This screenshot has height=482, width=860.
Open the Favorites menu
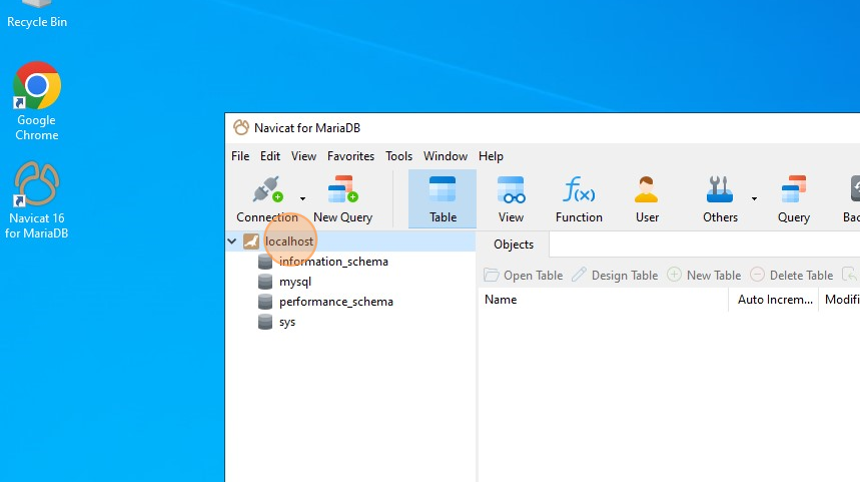tap(350, 156)
